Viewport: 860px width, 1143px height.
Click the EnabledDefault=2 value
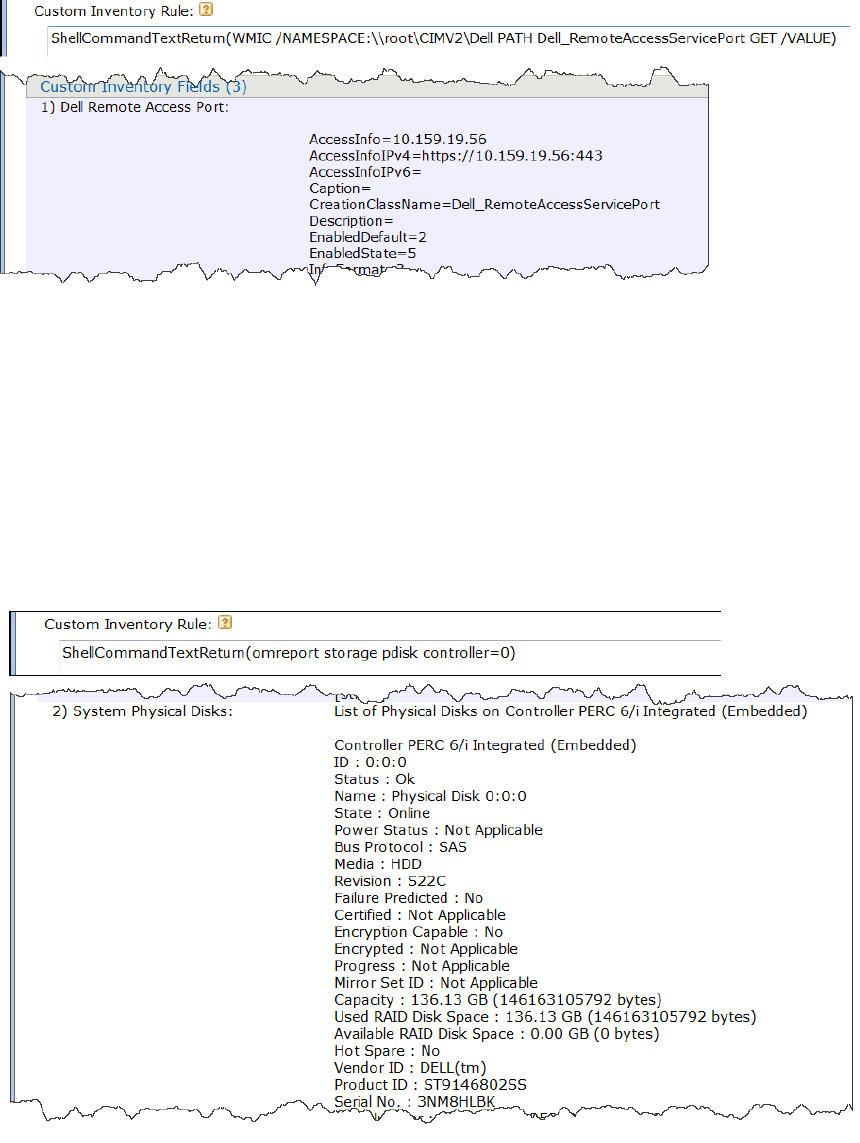coord(367,238)
